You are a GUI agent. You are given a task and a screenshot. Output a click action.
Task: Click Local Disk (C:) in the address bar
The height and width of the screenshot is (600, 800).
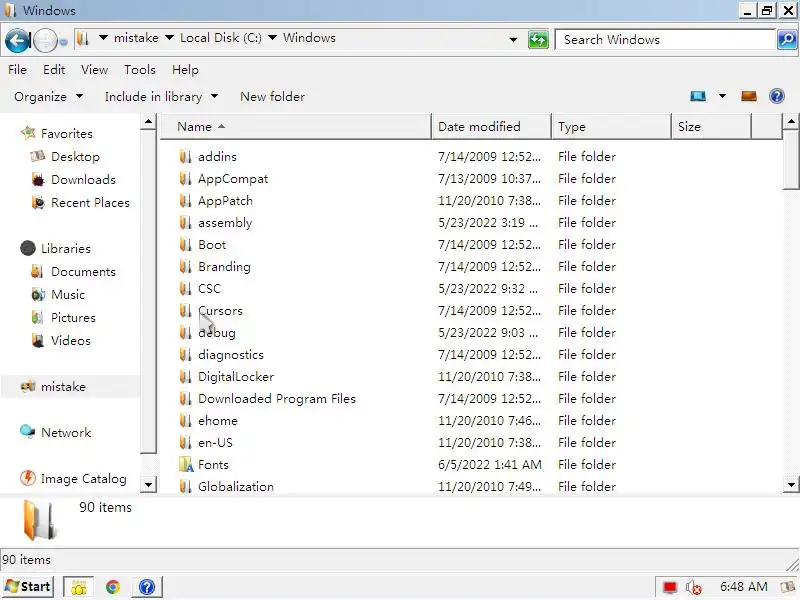[x=220, y=38]
